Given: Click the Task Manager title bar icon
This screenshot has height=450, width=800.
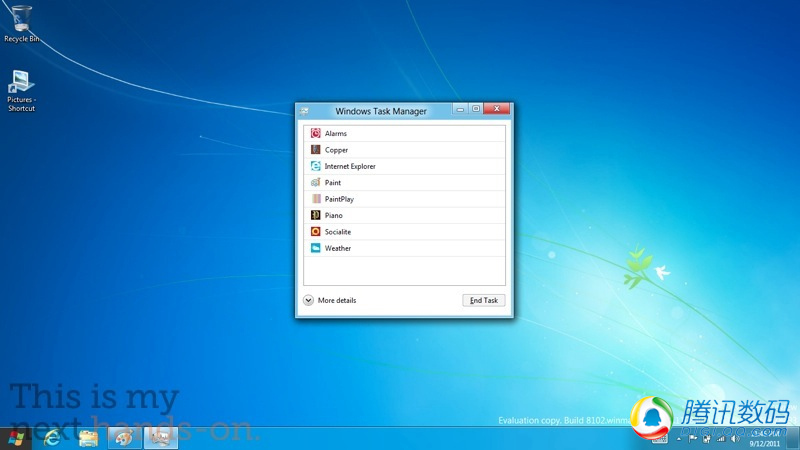Looking at the screenshot, I should pos(304,111).
